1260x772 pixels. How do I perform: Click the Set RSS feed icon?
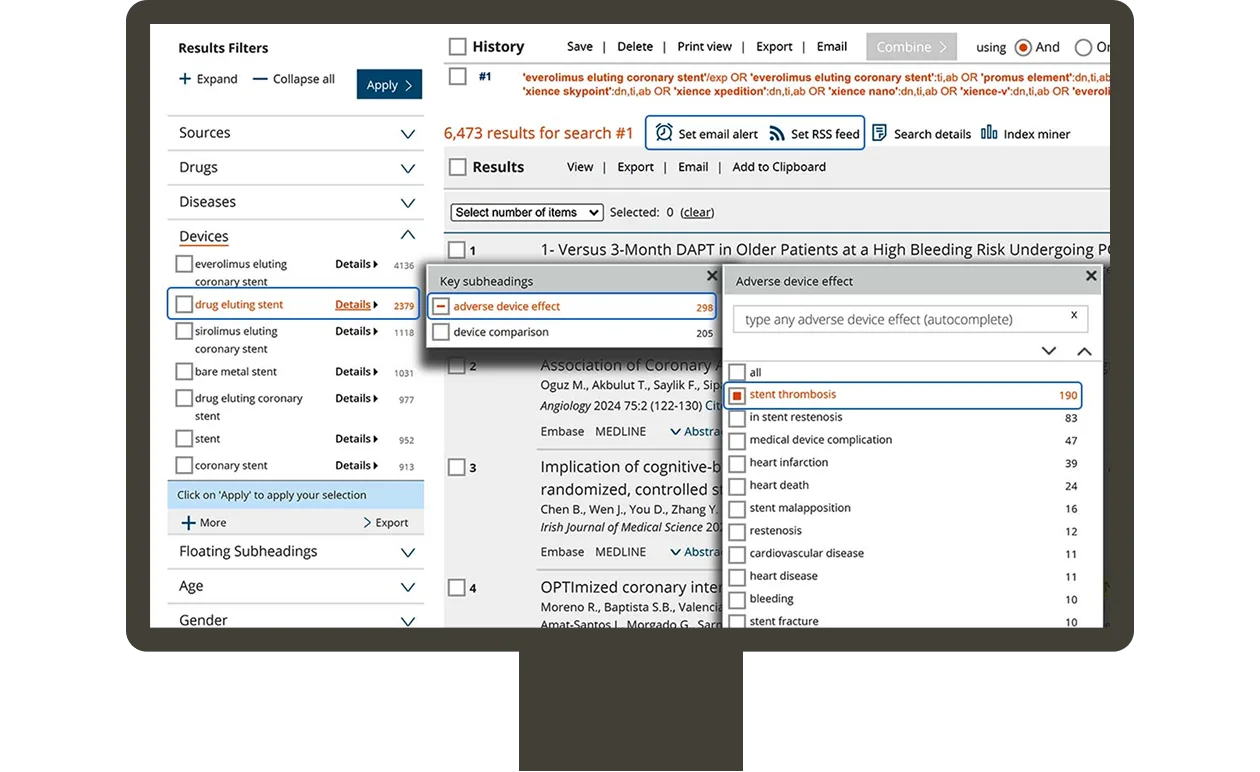tap(777, 134)
